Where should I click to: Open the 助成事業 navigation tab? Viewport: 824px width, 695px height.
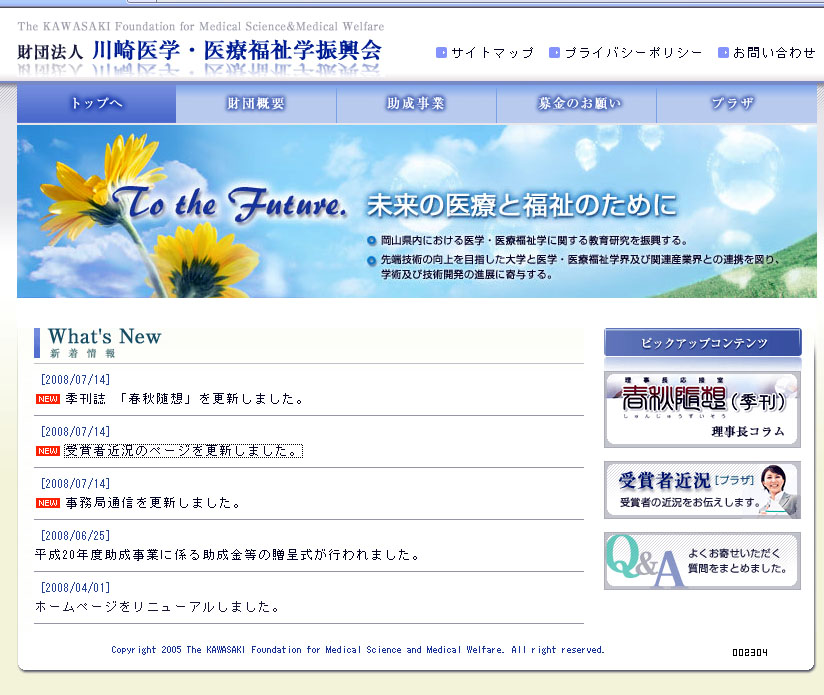click(x=416, y=103)
